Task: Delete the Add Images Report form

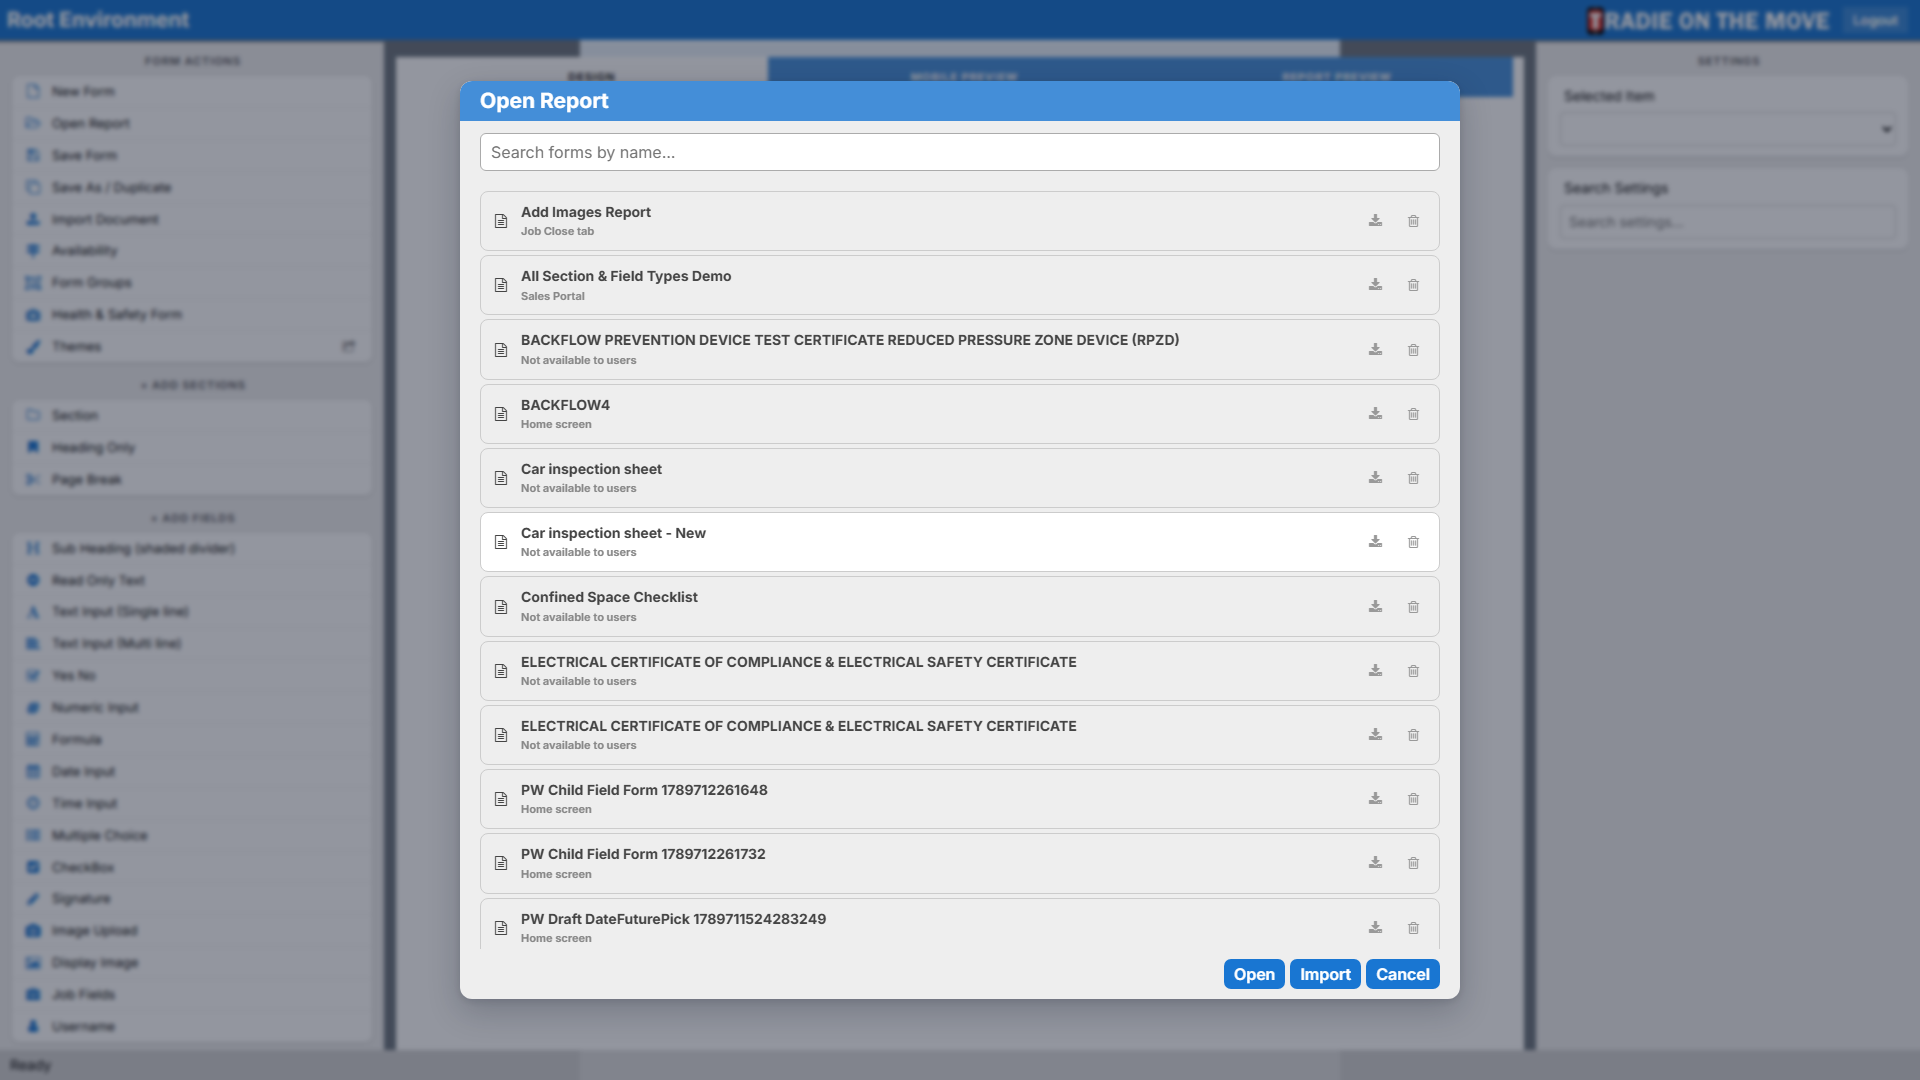Action: 1413,221
